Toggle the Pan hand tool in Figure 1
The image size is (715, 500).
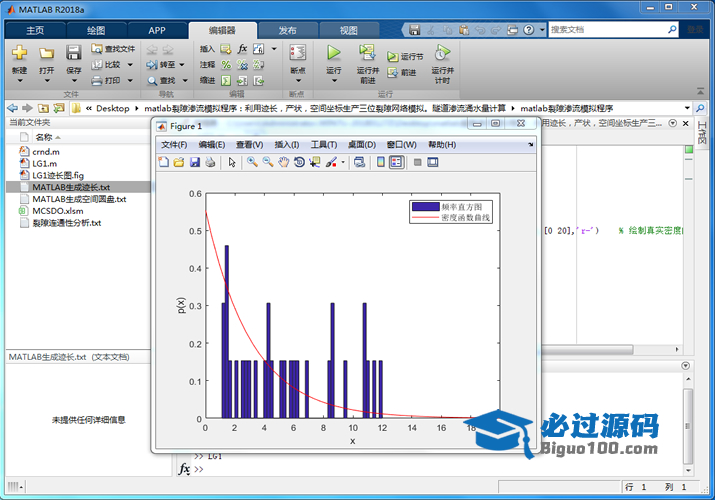tap(284, 162)
